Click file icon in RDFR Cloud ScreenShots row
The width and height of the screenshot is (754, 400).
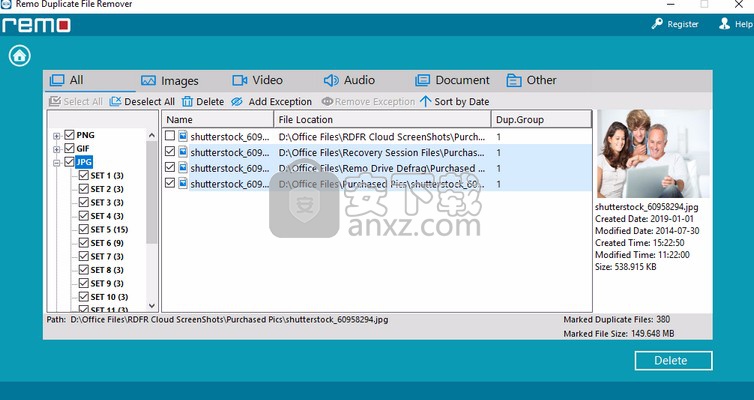click(183, 136)
